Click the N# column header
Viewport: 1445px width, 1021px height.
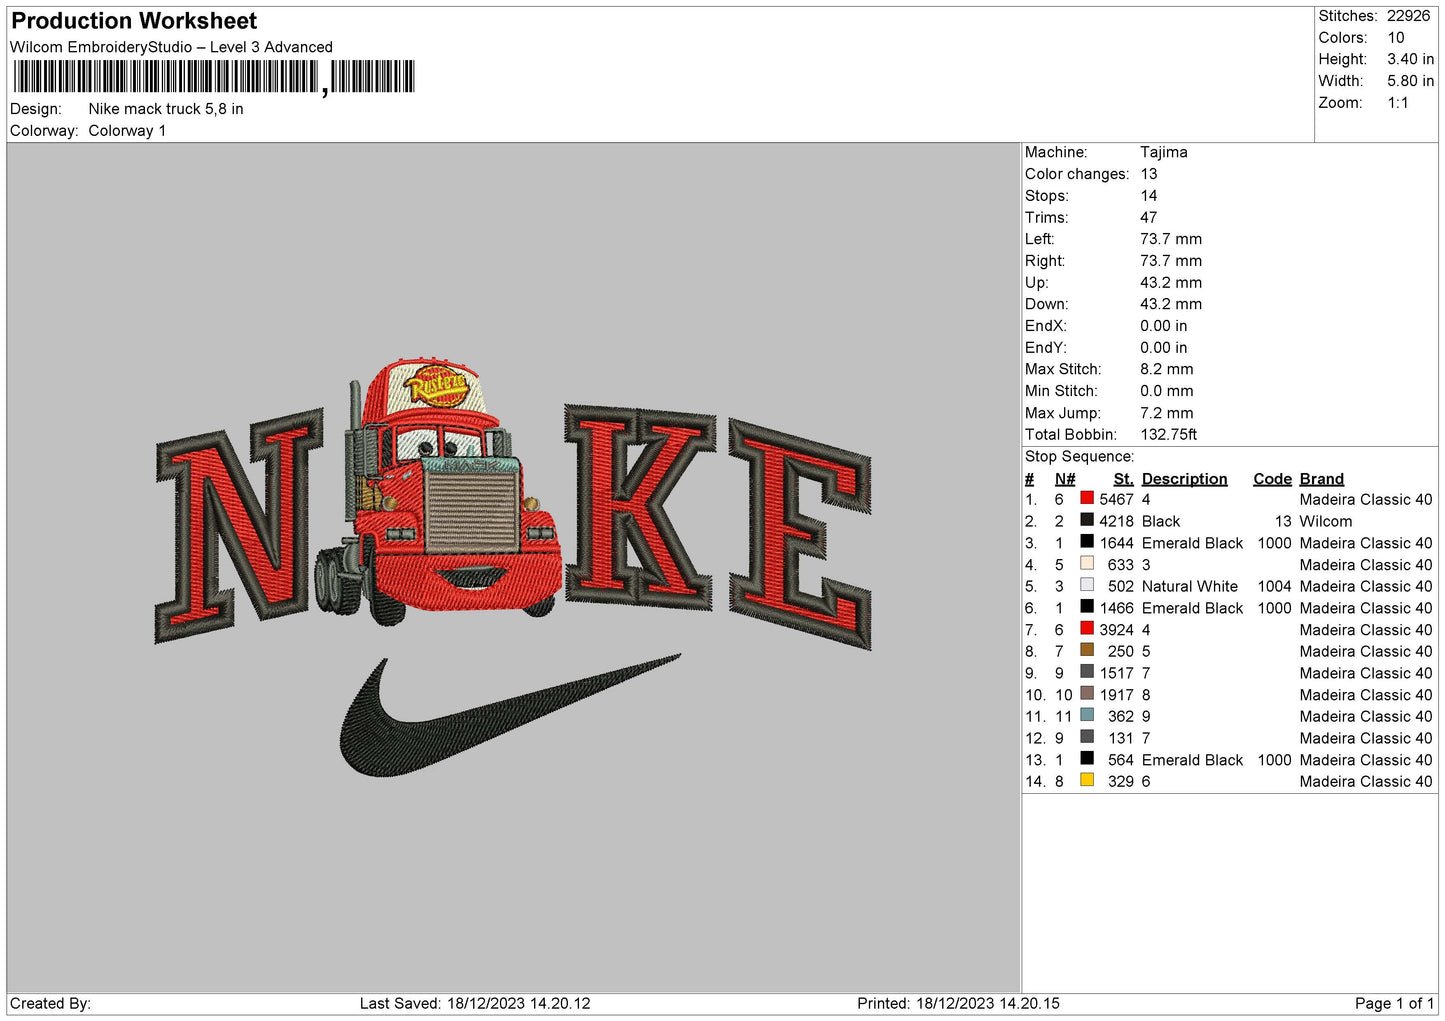point(1065,479)
